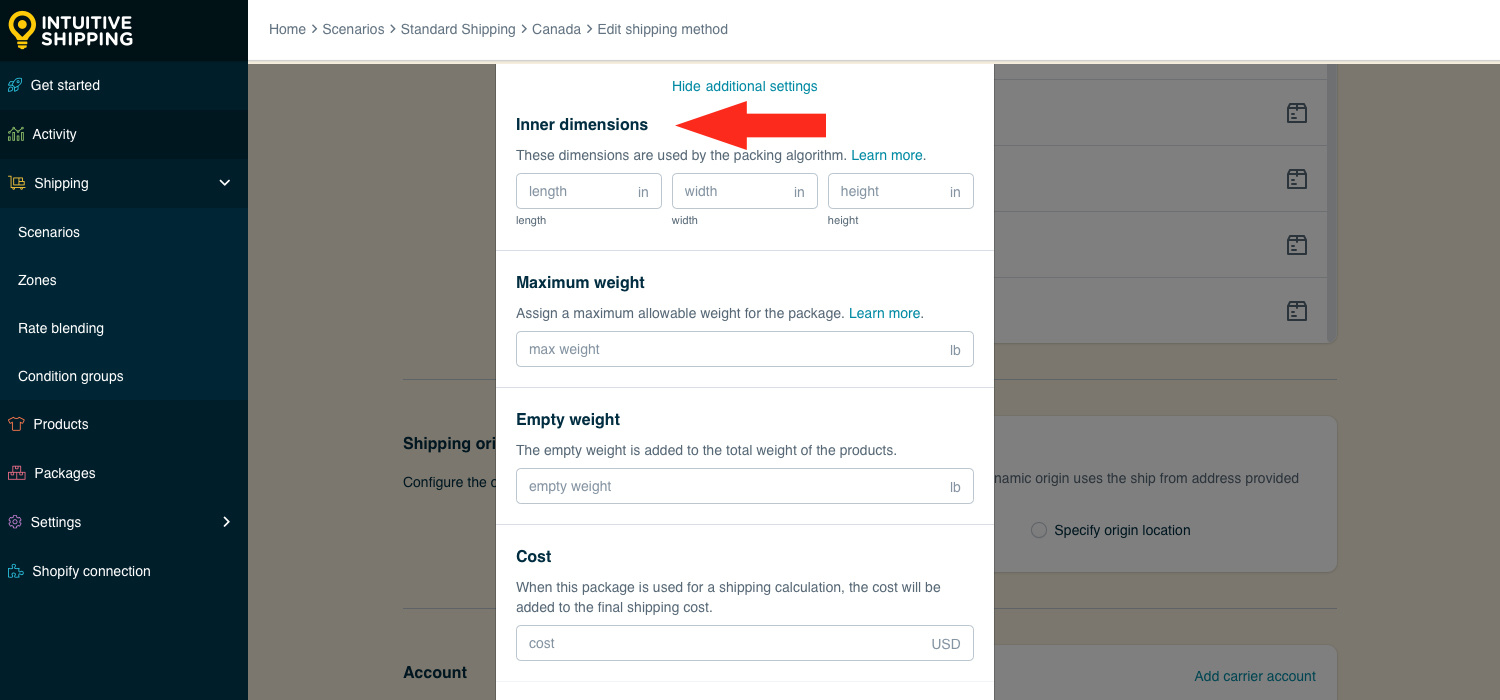Click the Activity chart icon
1500x700 pixels.
click(x=15, y=134)
